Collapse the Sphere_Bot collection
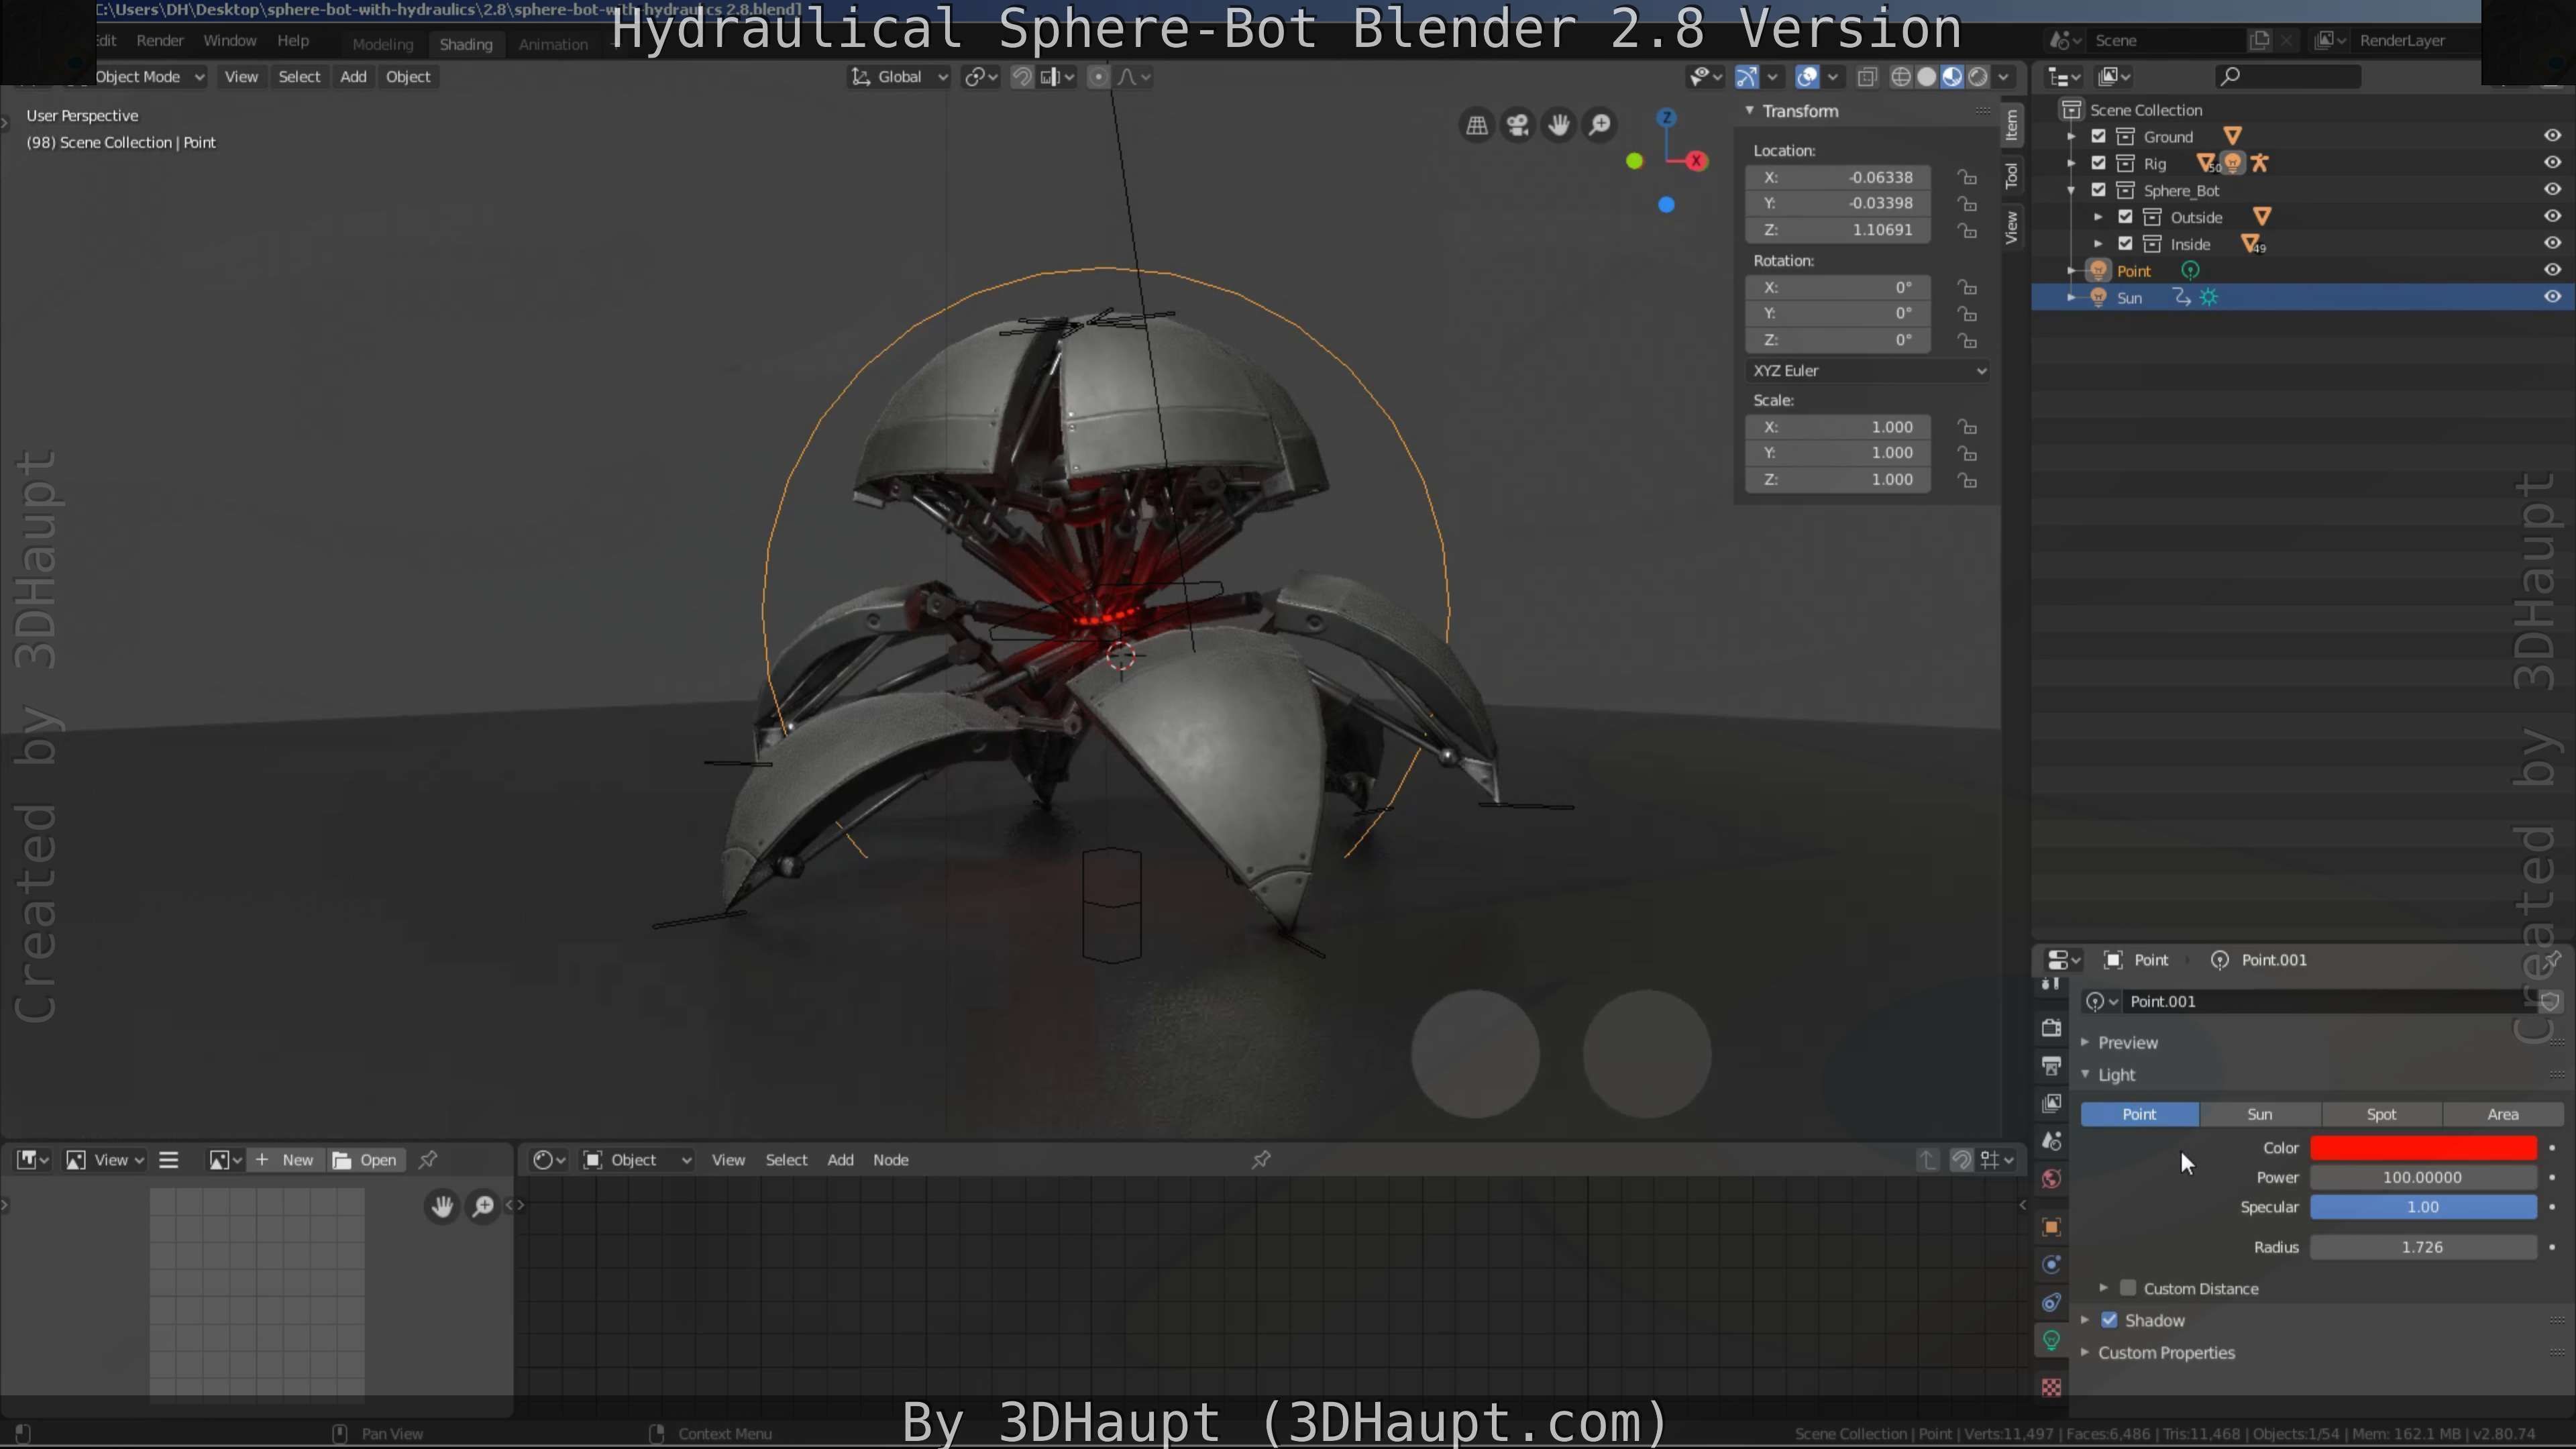 coord(2071,190)
